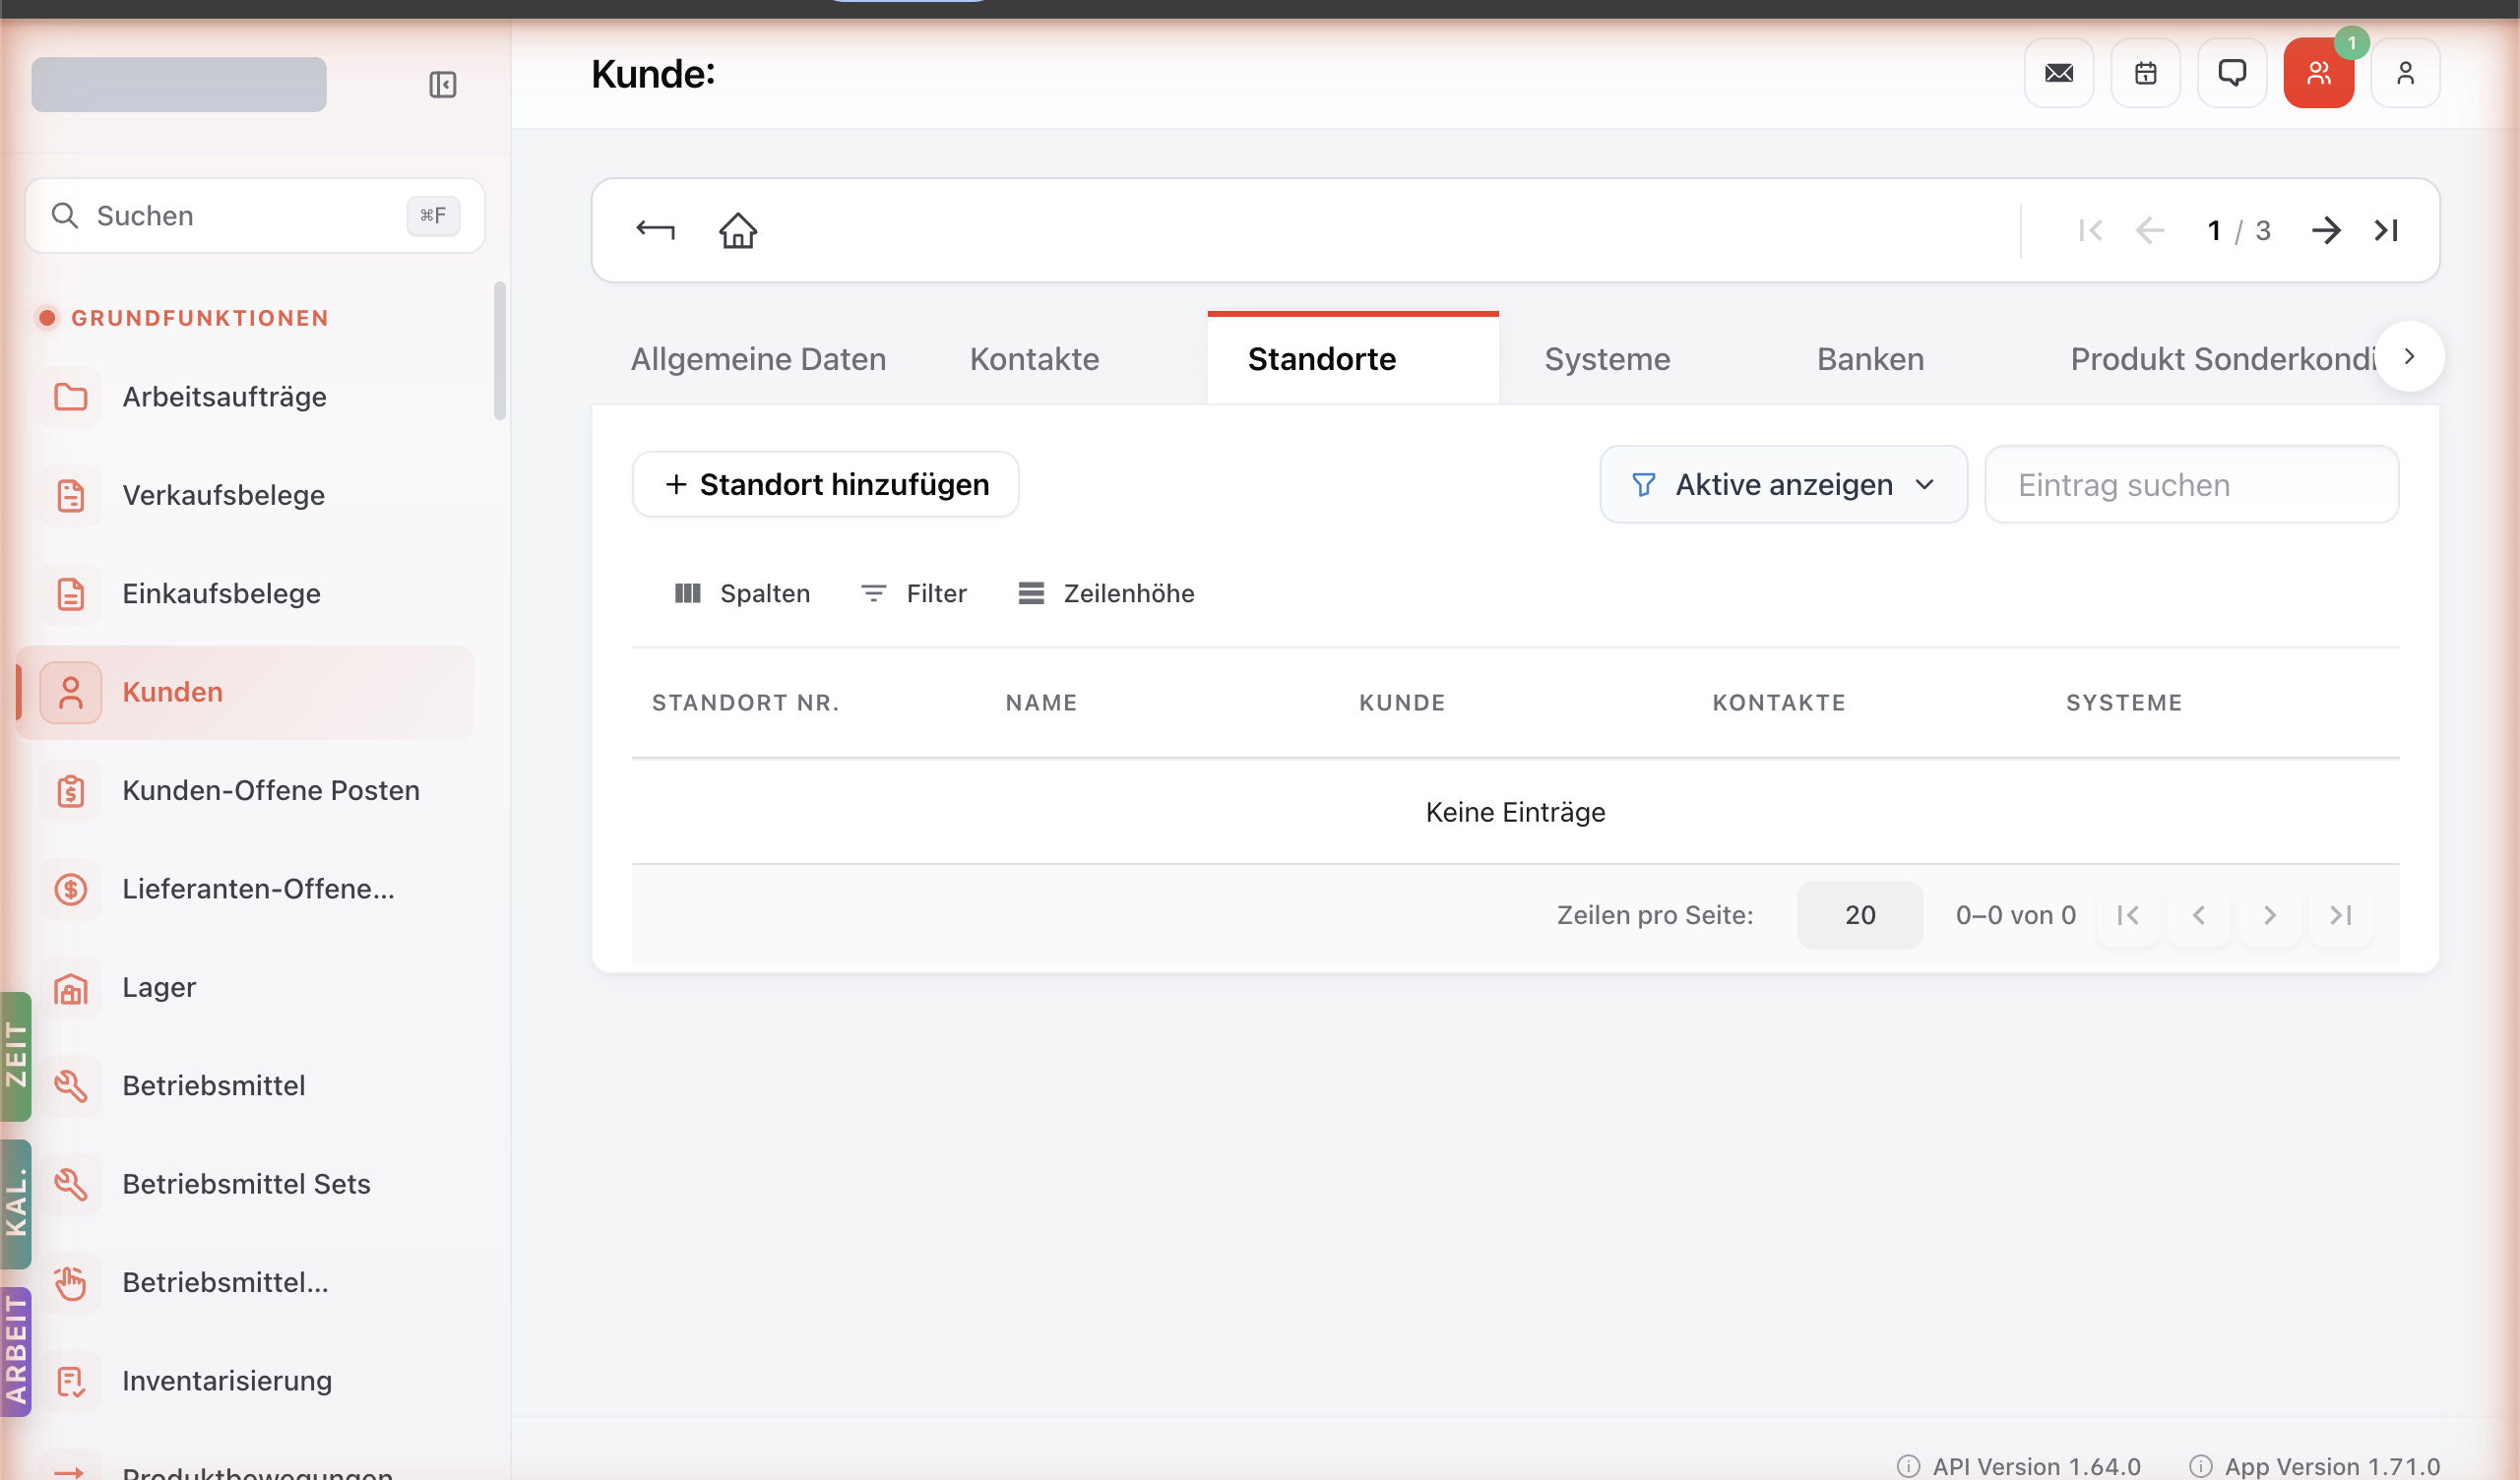This screenshot has width=2520, height=1480.
Task: Jump to last customer record
Action: pos(2386,230)
